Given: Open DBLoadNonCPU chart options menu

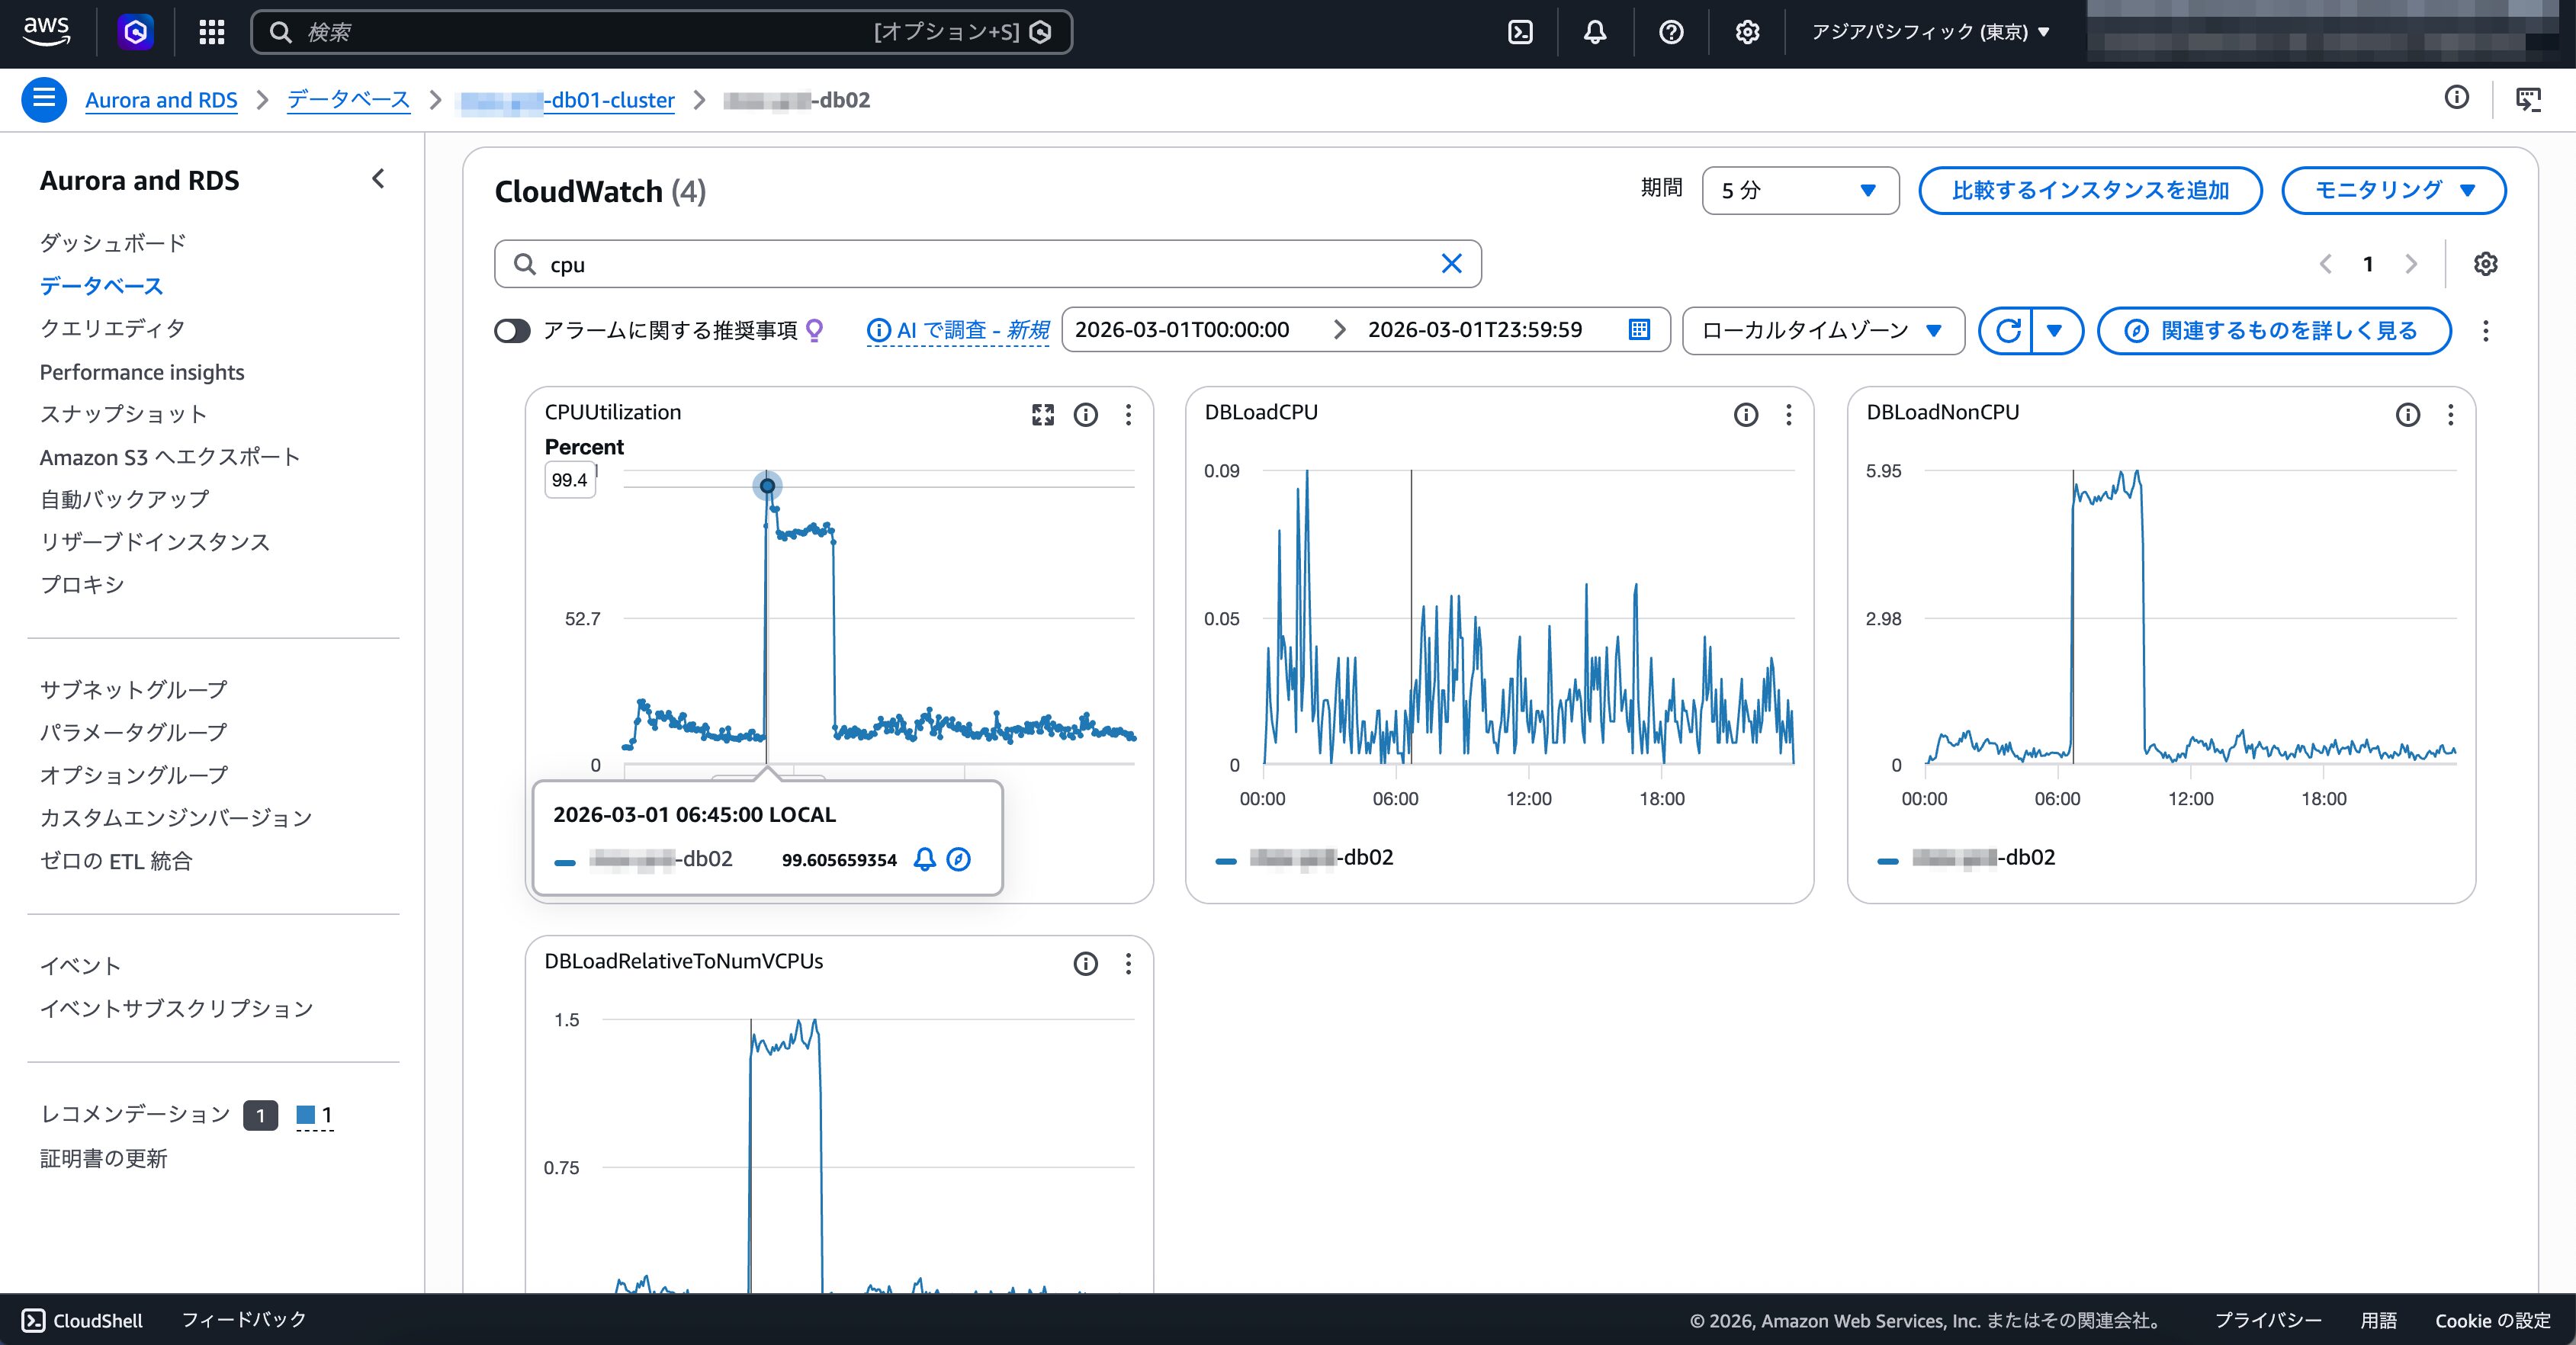Looking at the screenshot, I should tap(2450, 414).
